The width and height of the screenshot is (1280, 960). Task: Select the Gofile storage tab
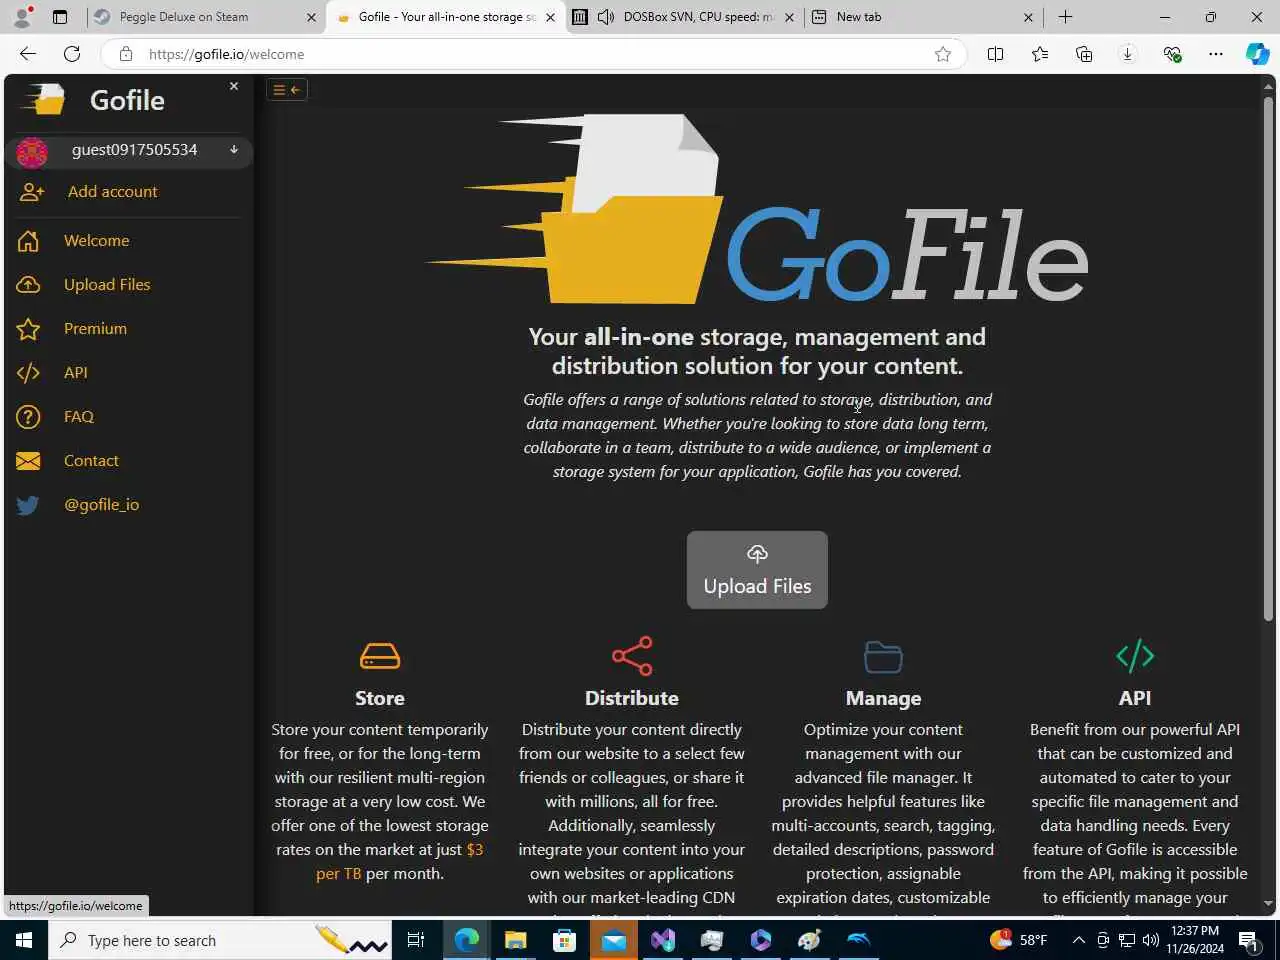point(447,17)
